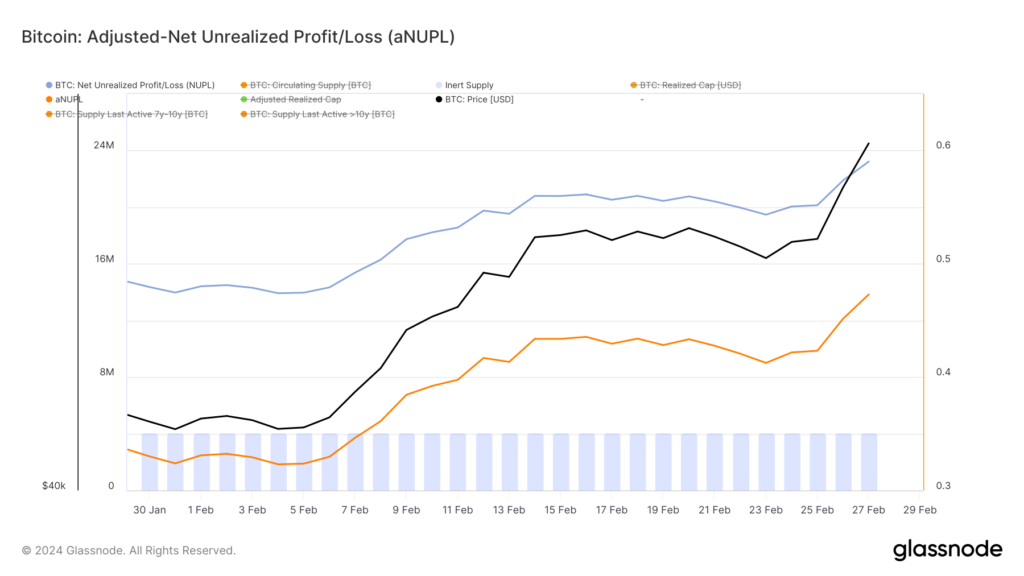Screen dimensions: 1024x576
Task: Toggle the BTC Net Unrealized Profit/Loss (NUPL) legend
Action: click(x=130, y=85)
